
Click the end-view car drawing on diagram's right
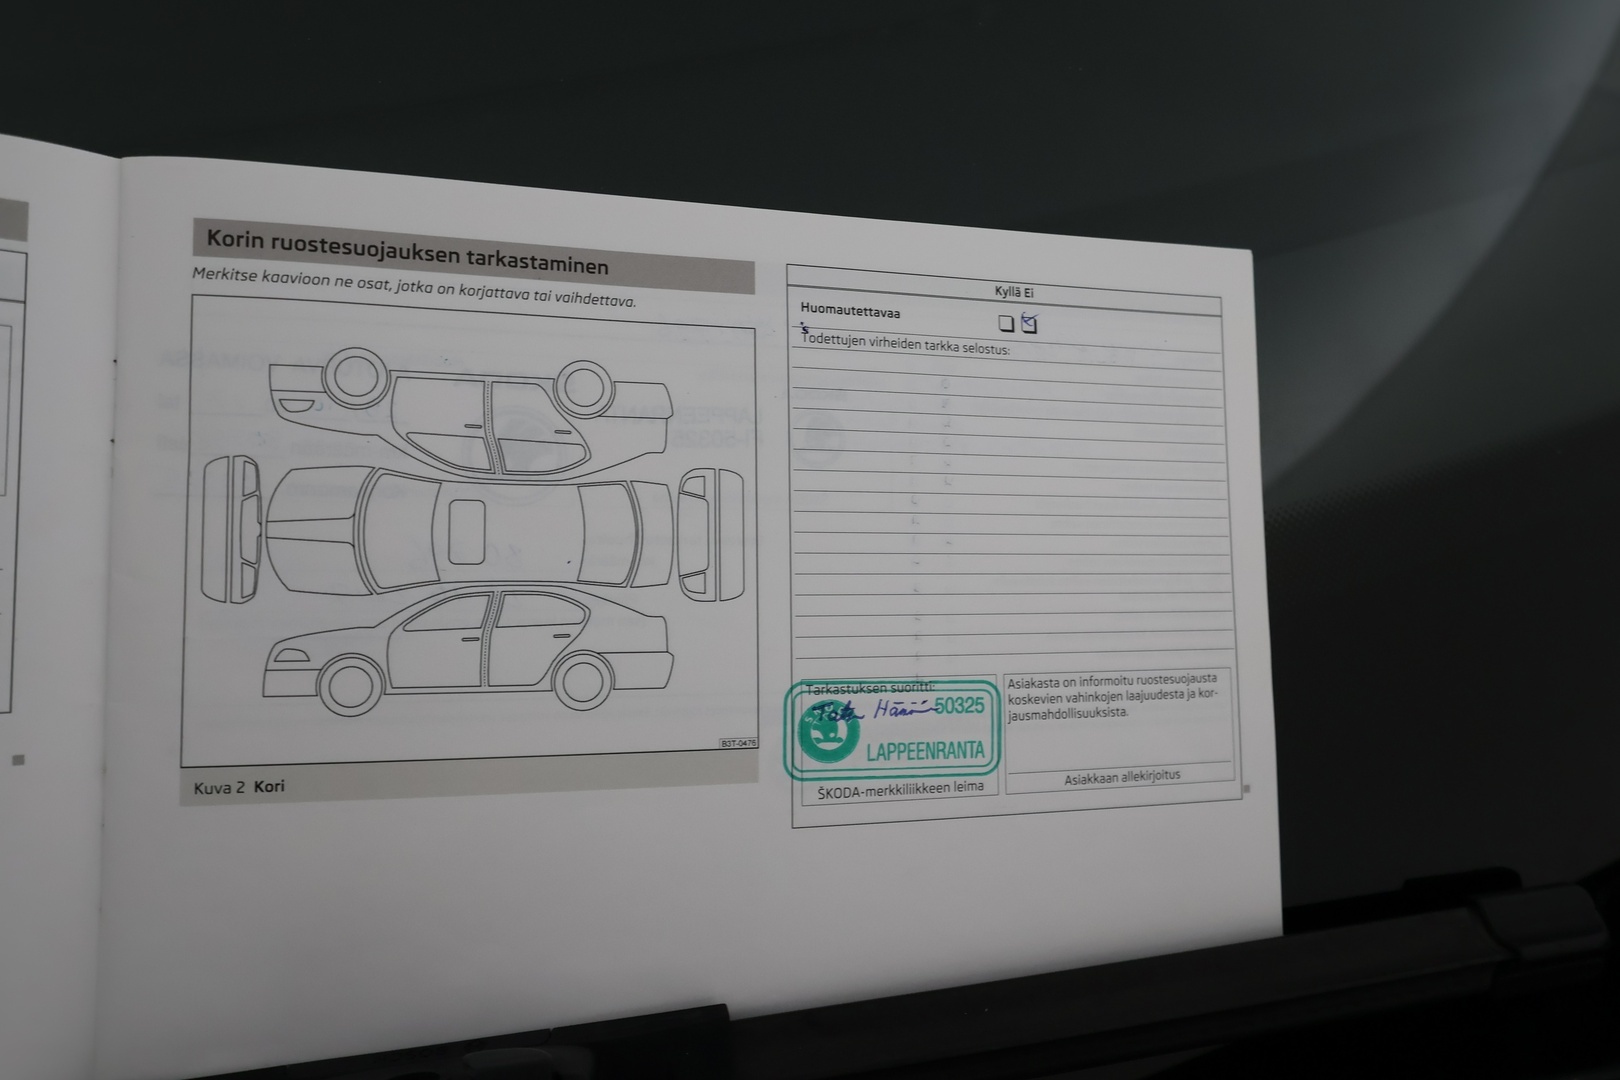711,530
